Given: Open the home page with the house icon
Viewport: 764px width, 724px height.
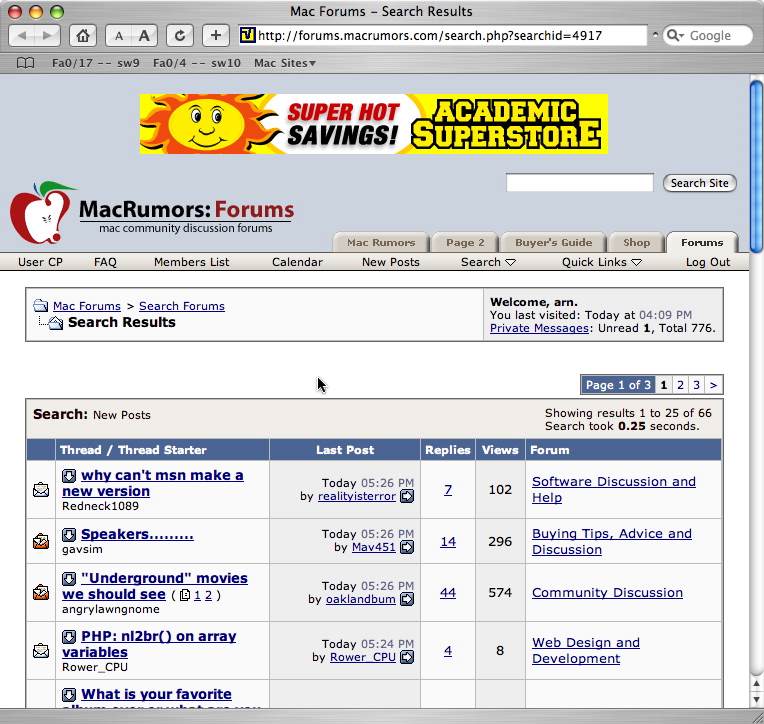Looking at the screenshot, I should pyautogui.click(x=83, y=36).
